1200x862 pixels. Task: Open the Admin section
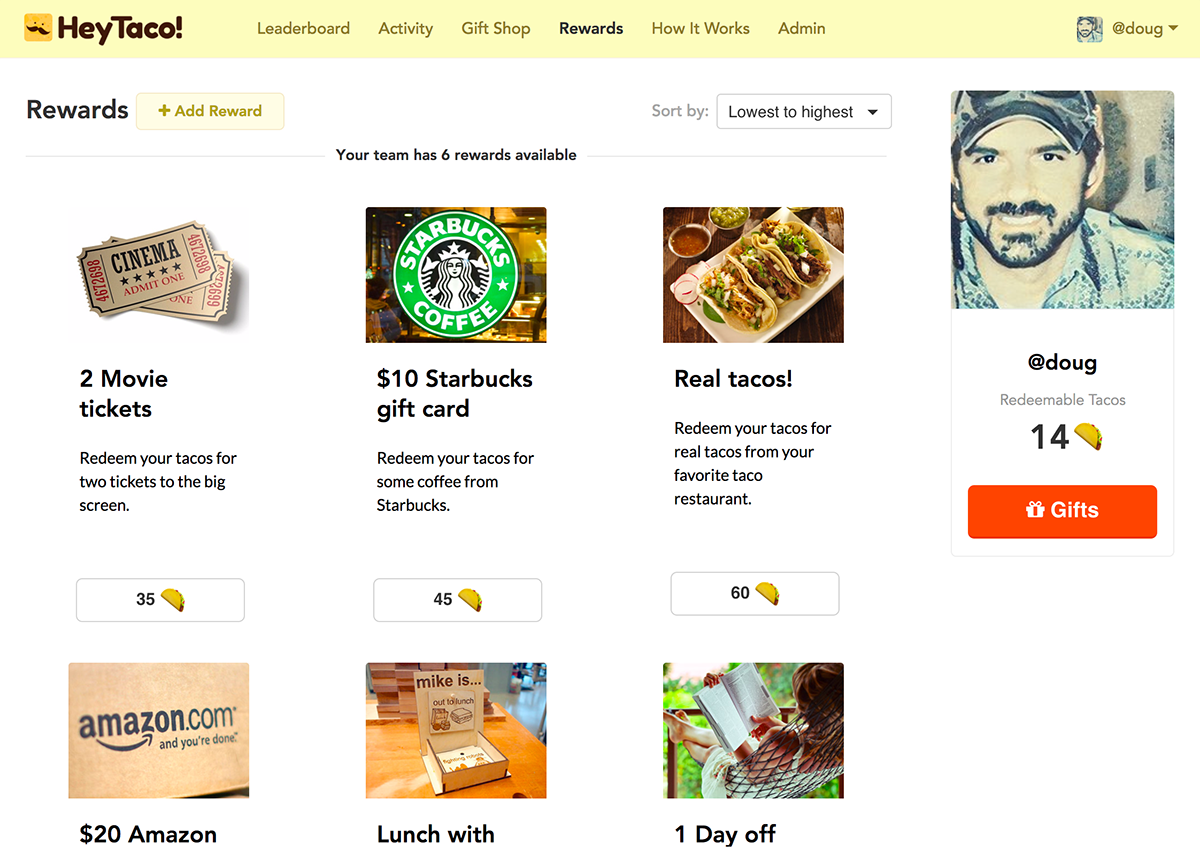(801, 28)
